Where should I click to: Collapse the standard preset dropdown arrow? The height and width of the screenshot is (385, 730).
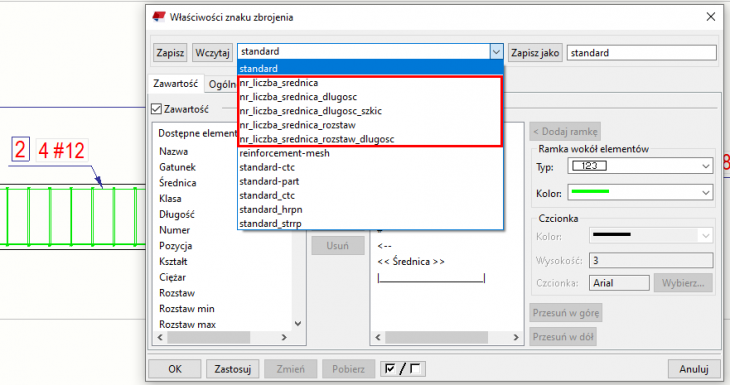coord(496,52)
